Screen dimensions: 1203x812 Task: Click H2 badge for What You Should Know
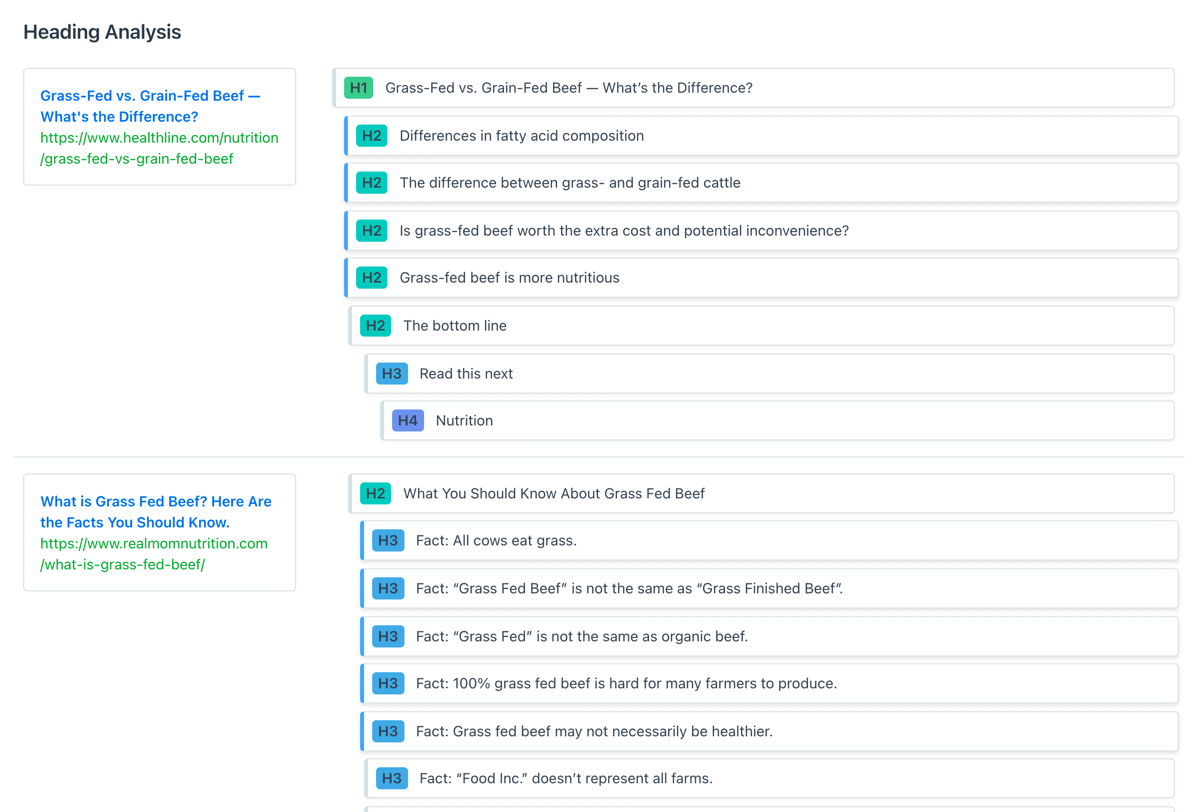[375, 494]
